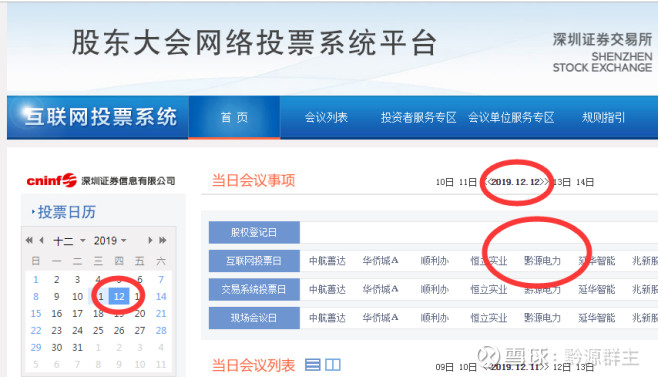
Task: Go to previous month in voting calendar
Action: (41, 240)
